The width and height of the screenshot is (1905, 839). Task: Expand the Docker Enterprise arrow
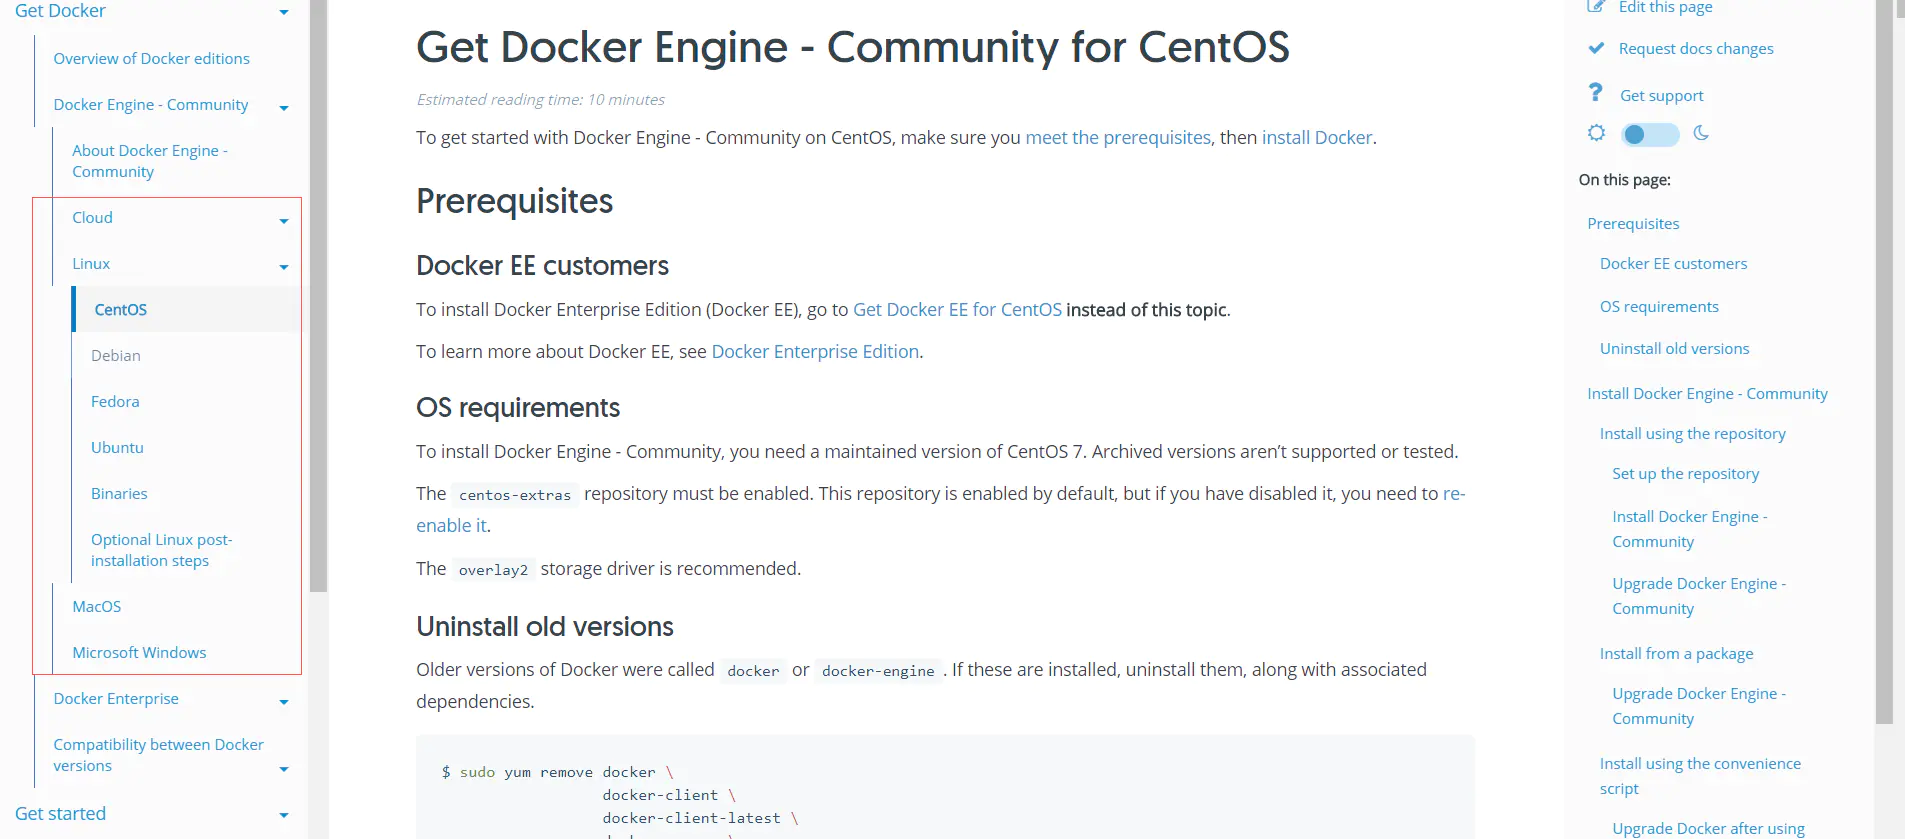[284, 702]
